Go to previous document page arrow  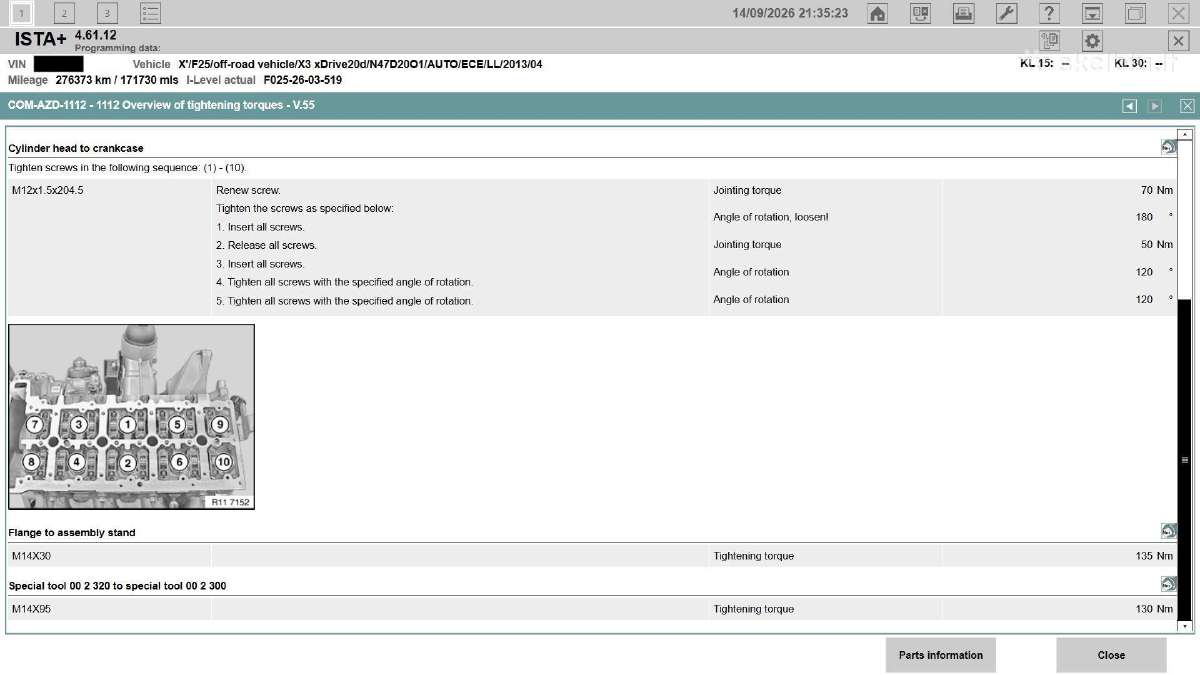pos(1130,106)
